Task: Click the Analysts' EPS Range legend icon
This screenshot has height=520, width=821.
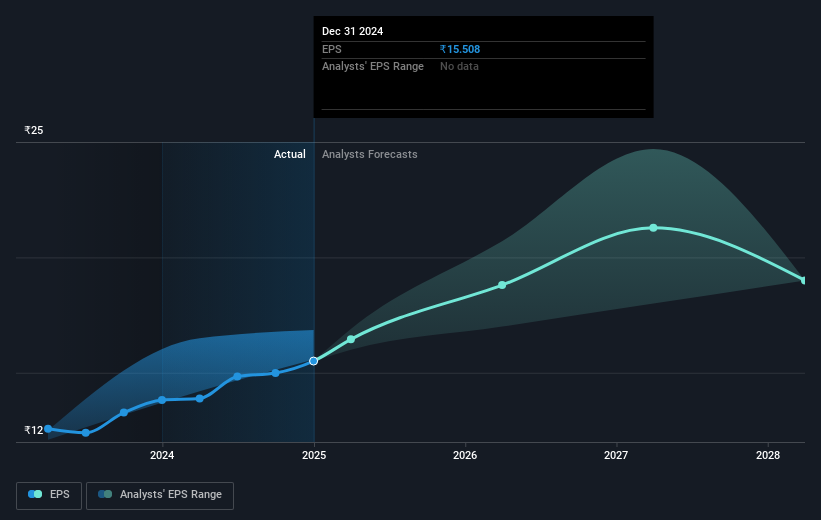Action: coord(105,494)
